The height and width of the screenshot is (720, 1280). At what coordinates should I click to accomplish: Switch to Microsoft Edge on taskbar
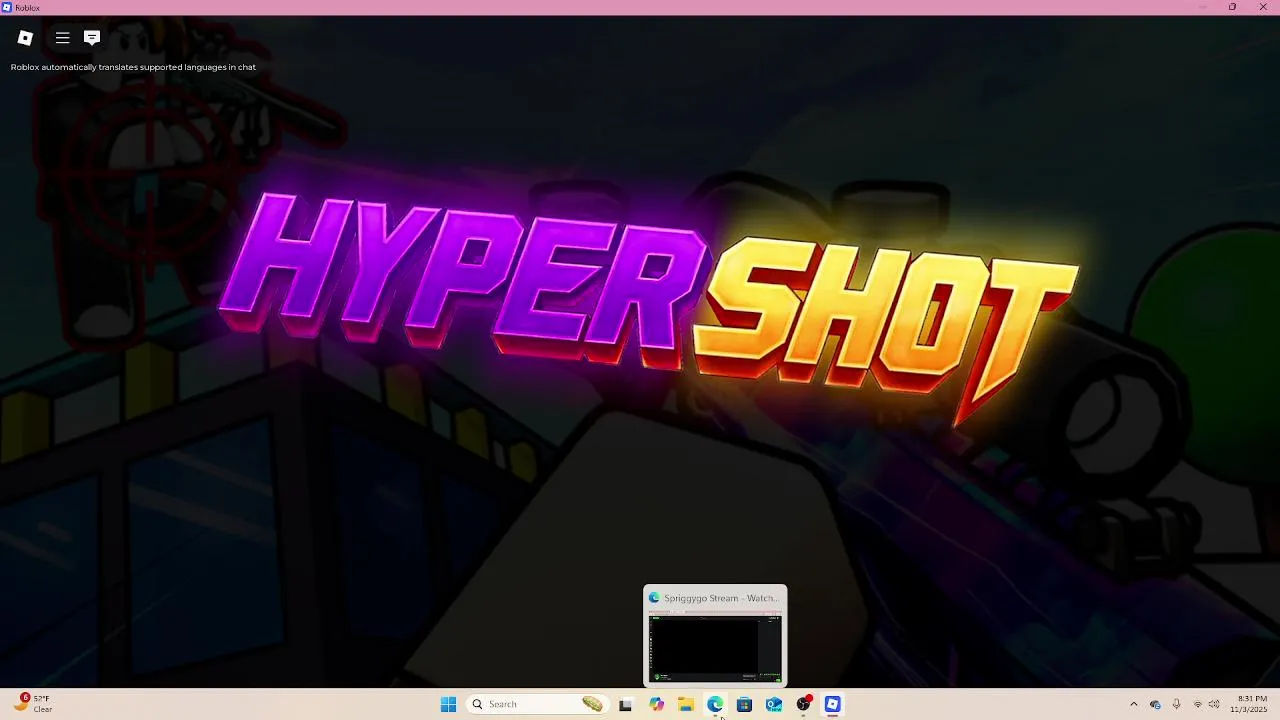715,704
